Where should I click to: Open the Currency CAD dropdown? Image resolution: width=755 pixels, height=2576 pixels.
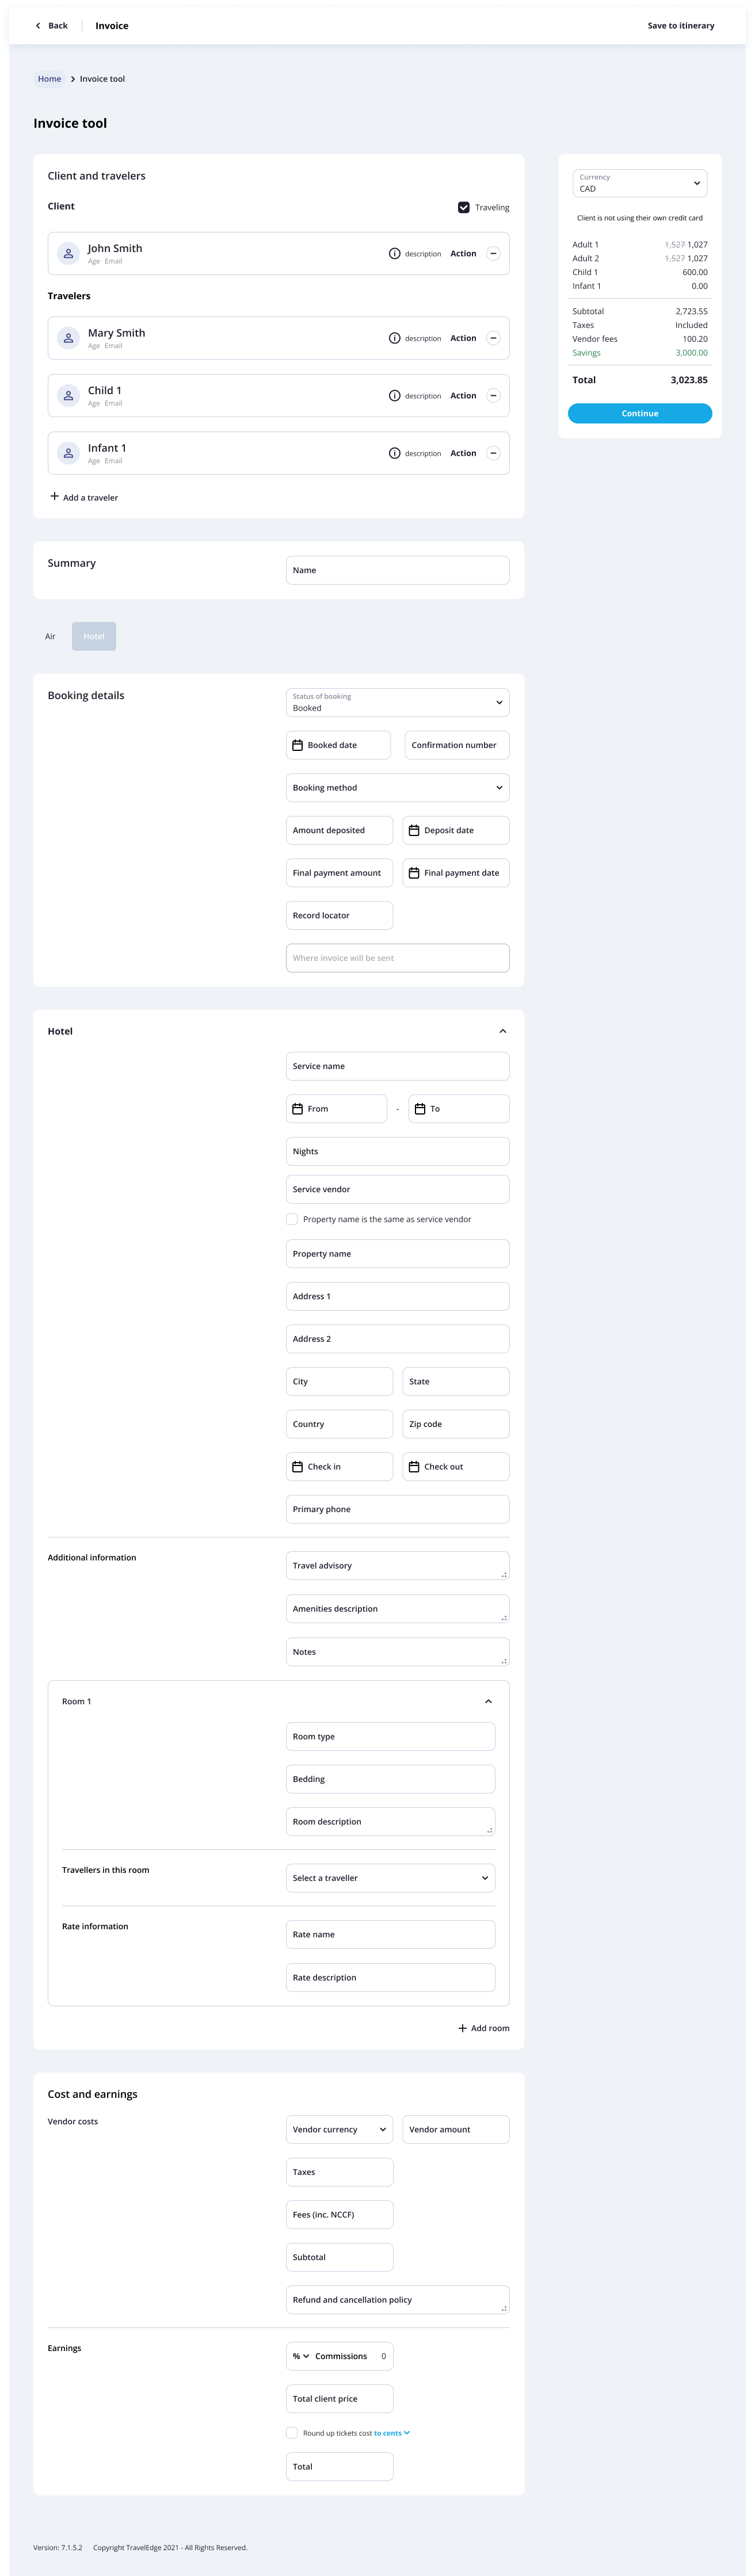640,183
